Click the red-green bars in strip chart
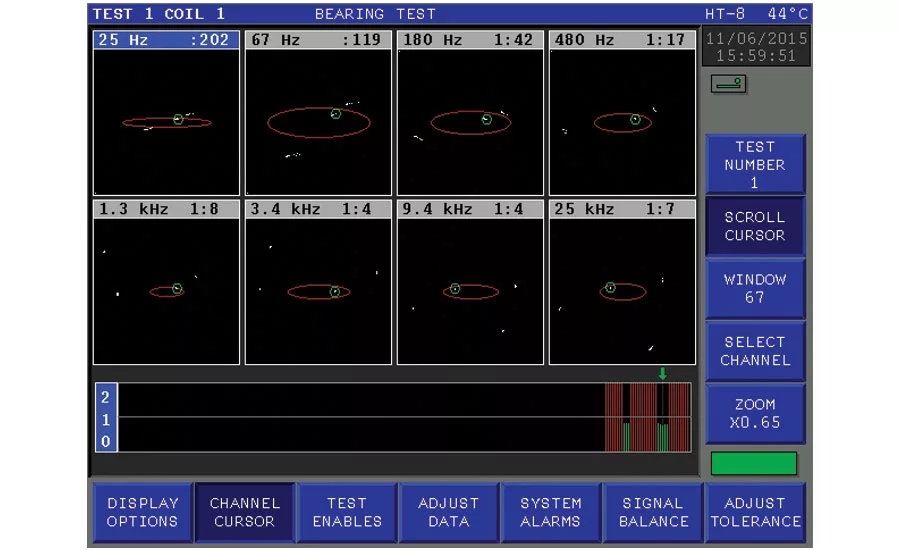Image resolution: width=900 pixels, height=550 pixels. pyautogui.click(x=647, y=417)
